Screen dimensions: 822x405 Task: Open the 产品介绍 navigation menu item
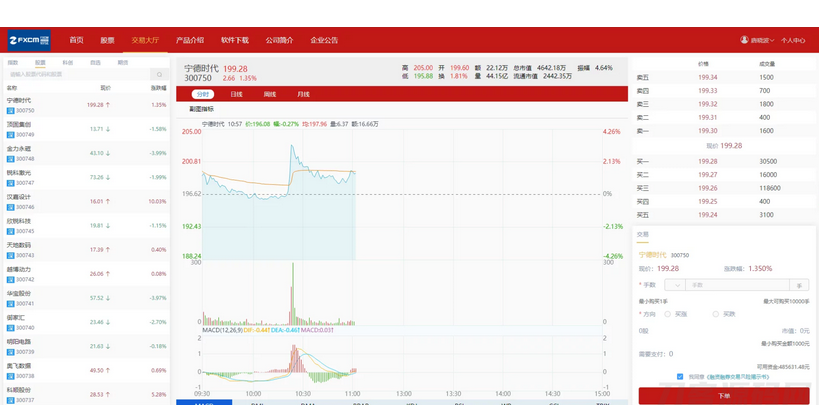[190, 41]
